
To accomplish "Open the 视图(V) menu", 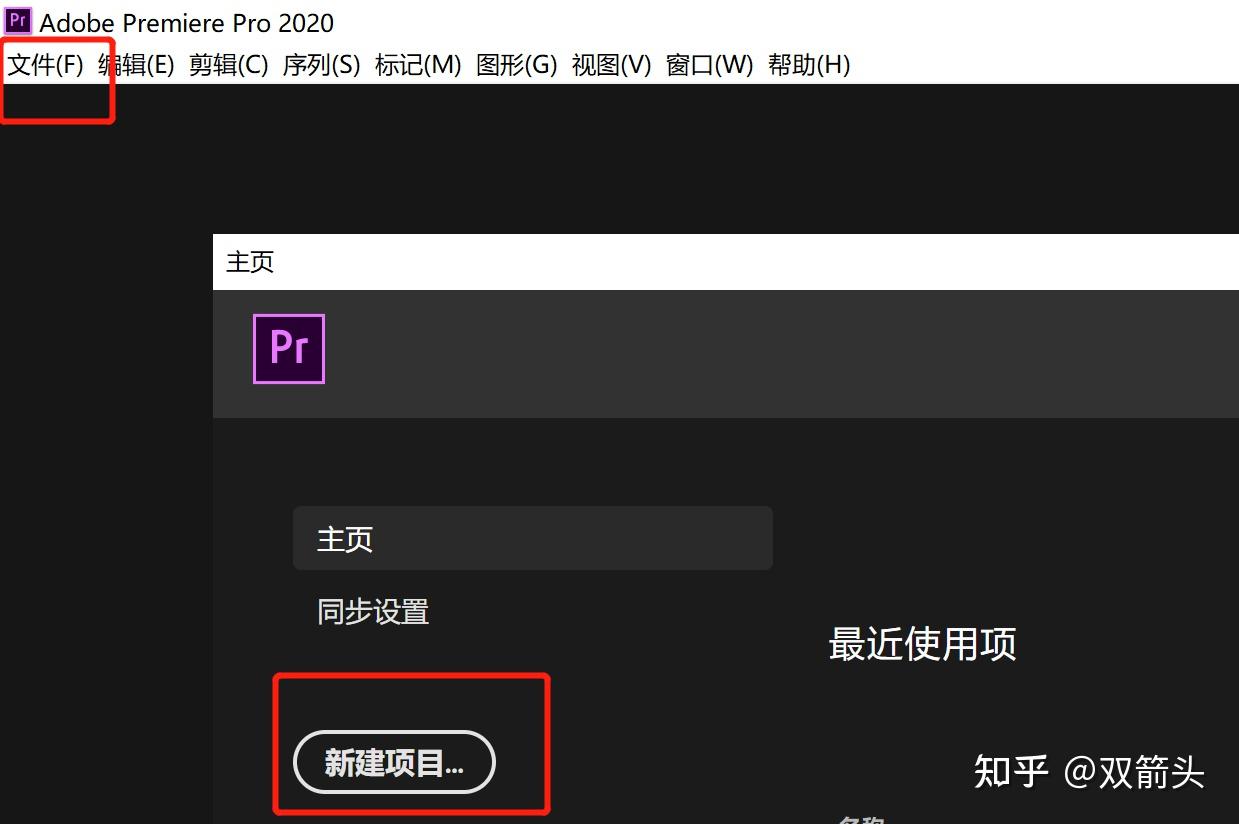I will (x=611, y=64).
